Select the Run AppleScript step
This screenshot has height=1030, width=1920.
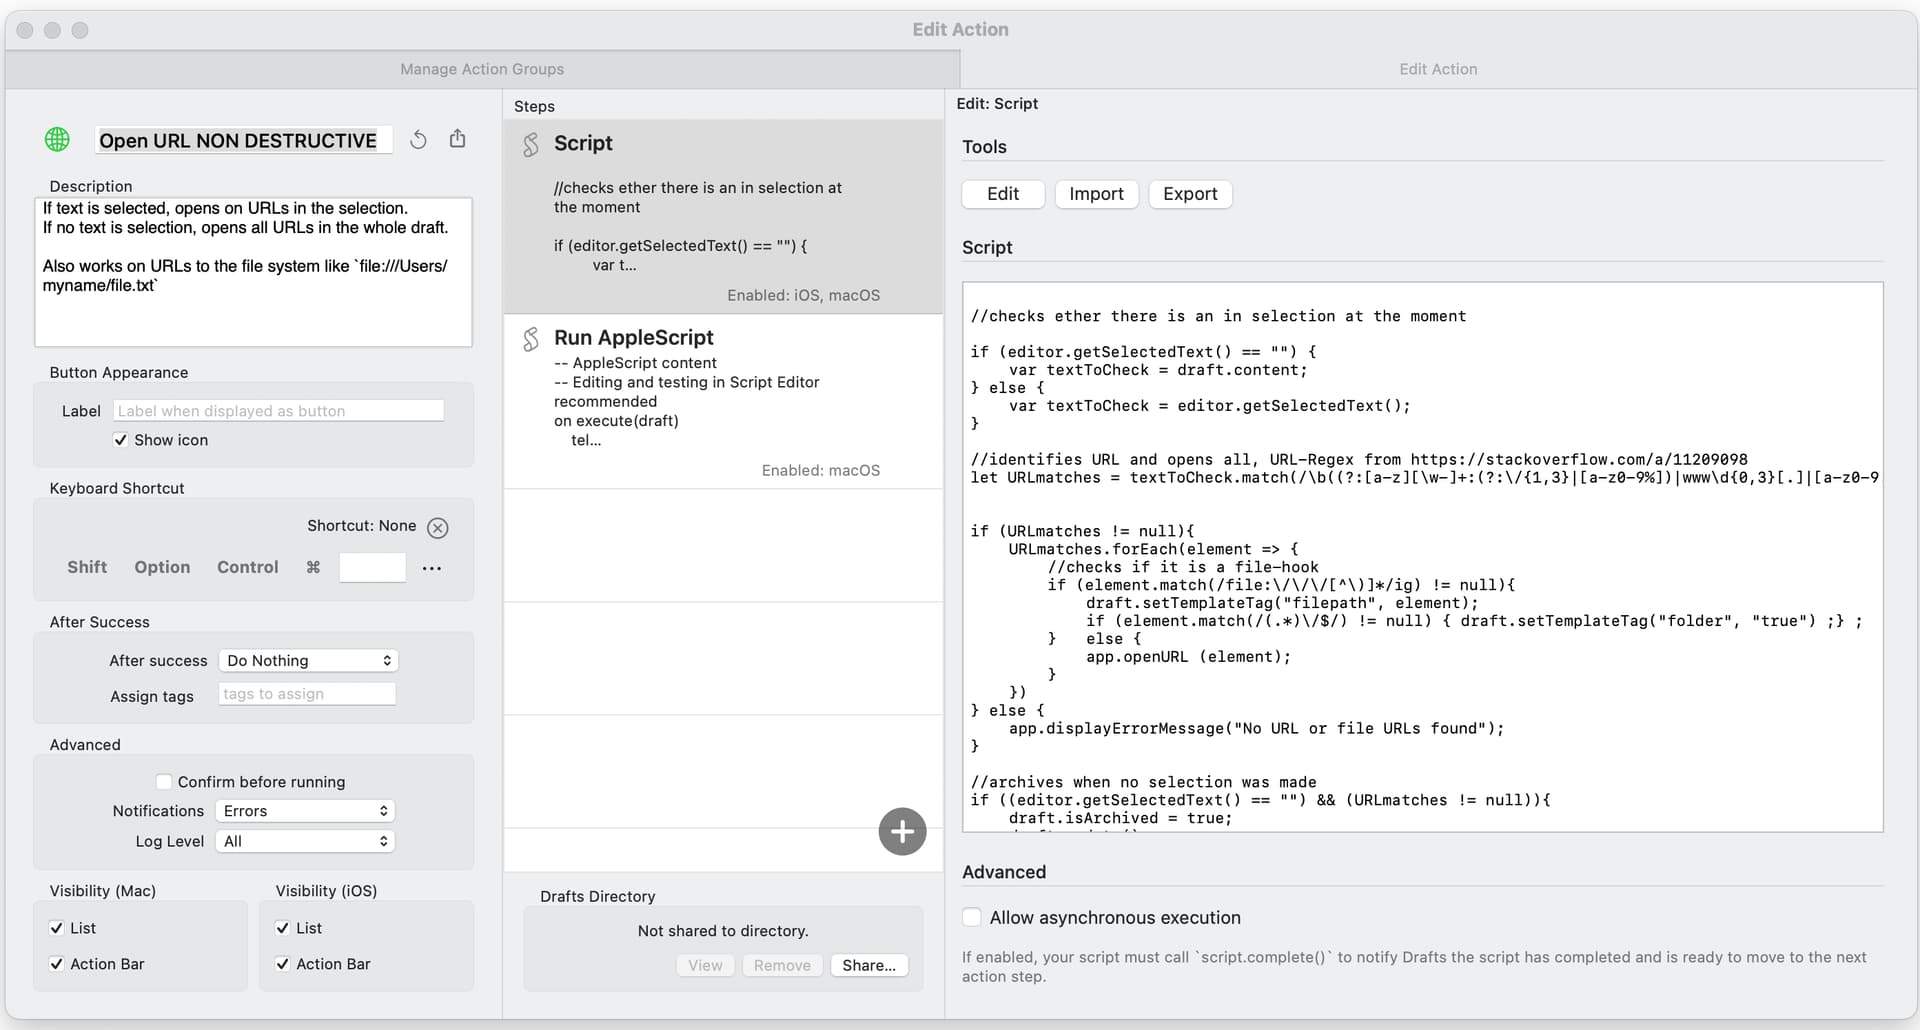pos(723,402)
